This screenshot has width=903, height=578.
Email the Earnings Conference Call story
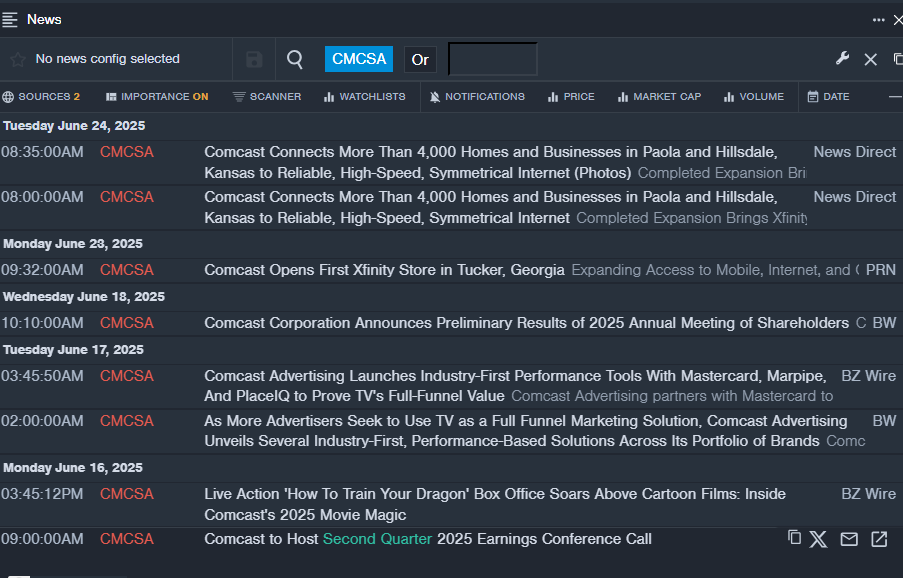click(x=849, y=539)
